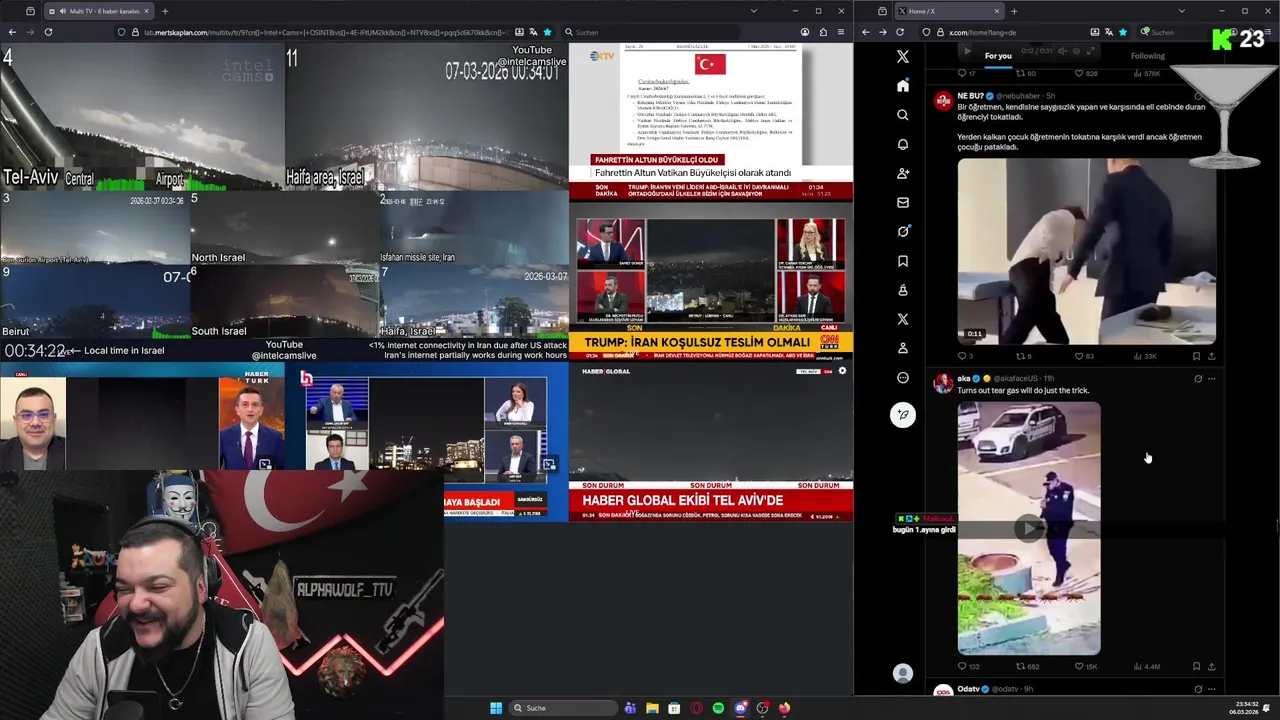Open Bookmarks icon in X sidebar
The image size is (1280, 720).
(903, 261)
